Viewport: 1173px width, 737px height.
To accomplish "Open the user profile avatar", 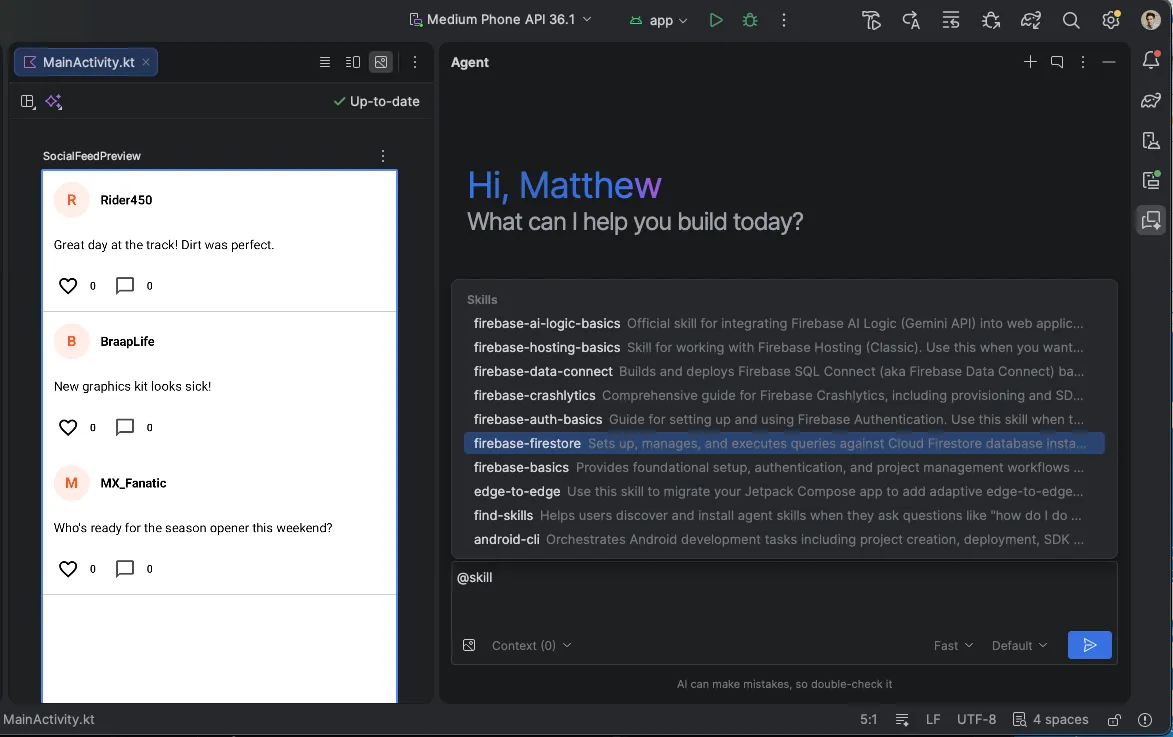I will coord(1151,20).
